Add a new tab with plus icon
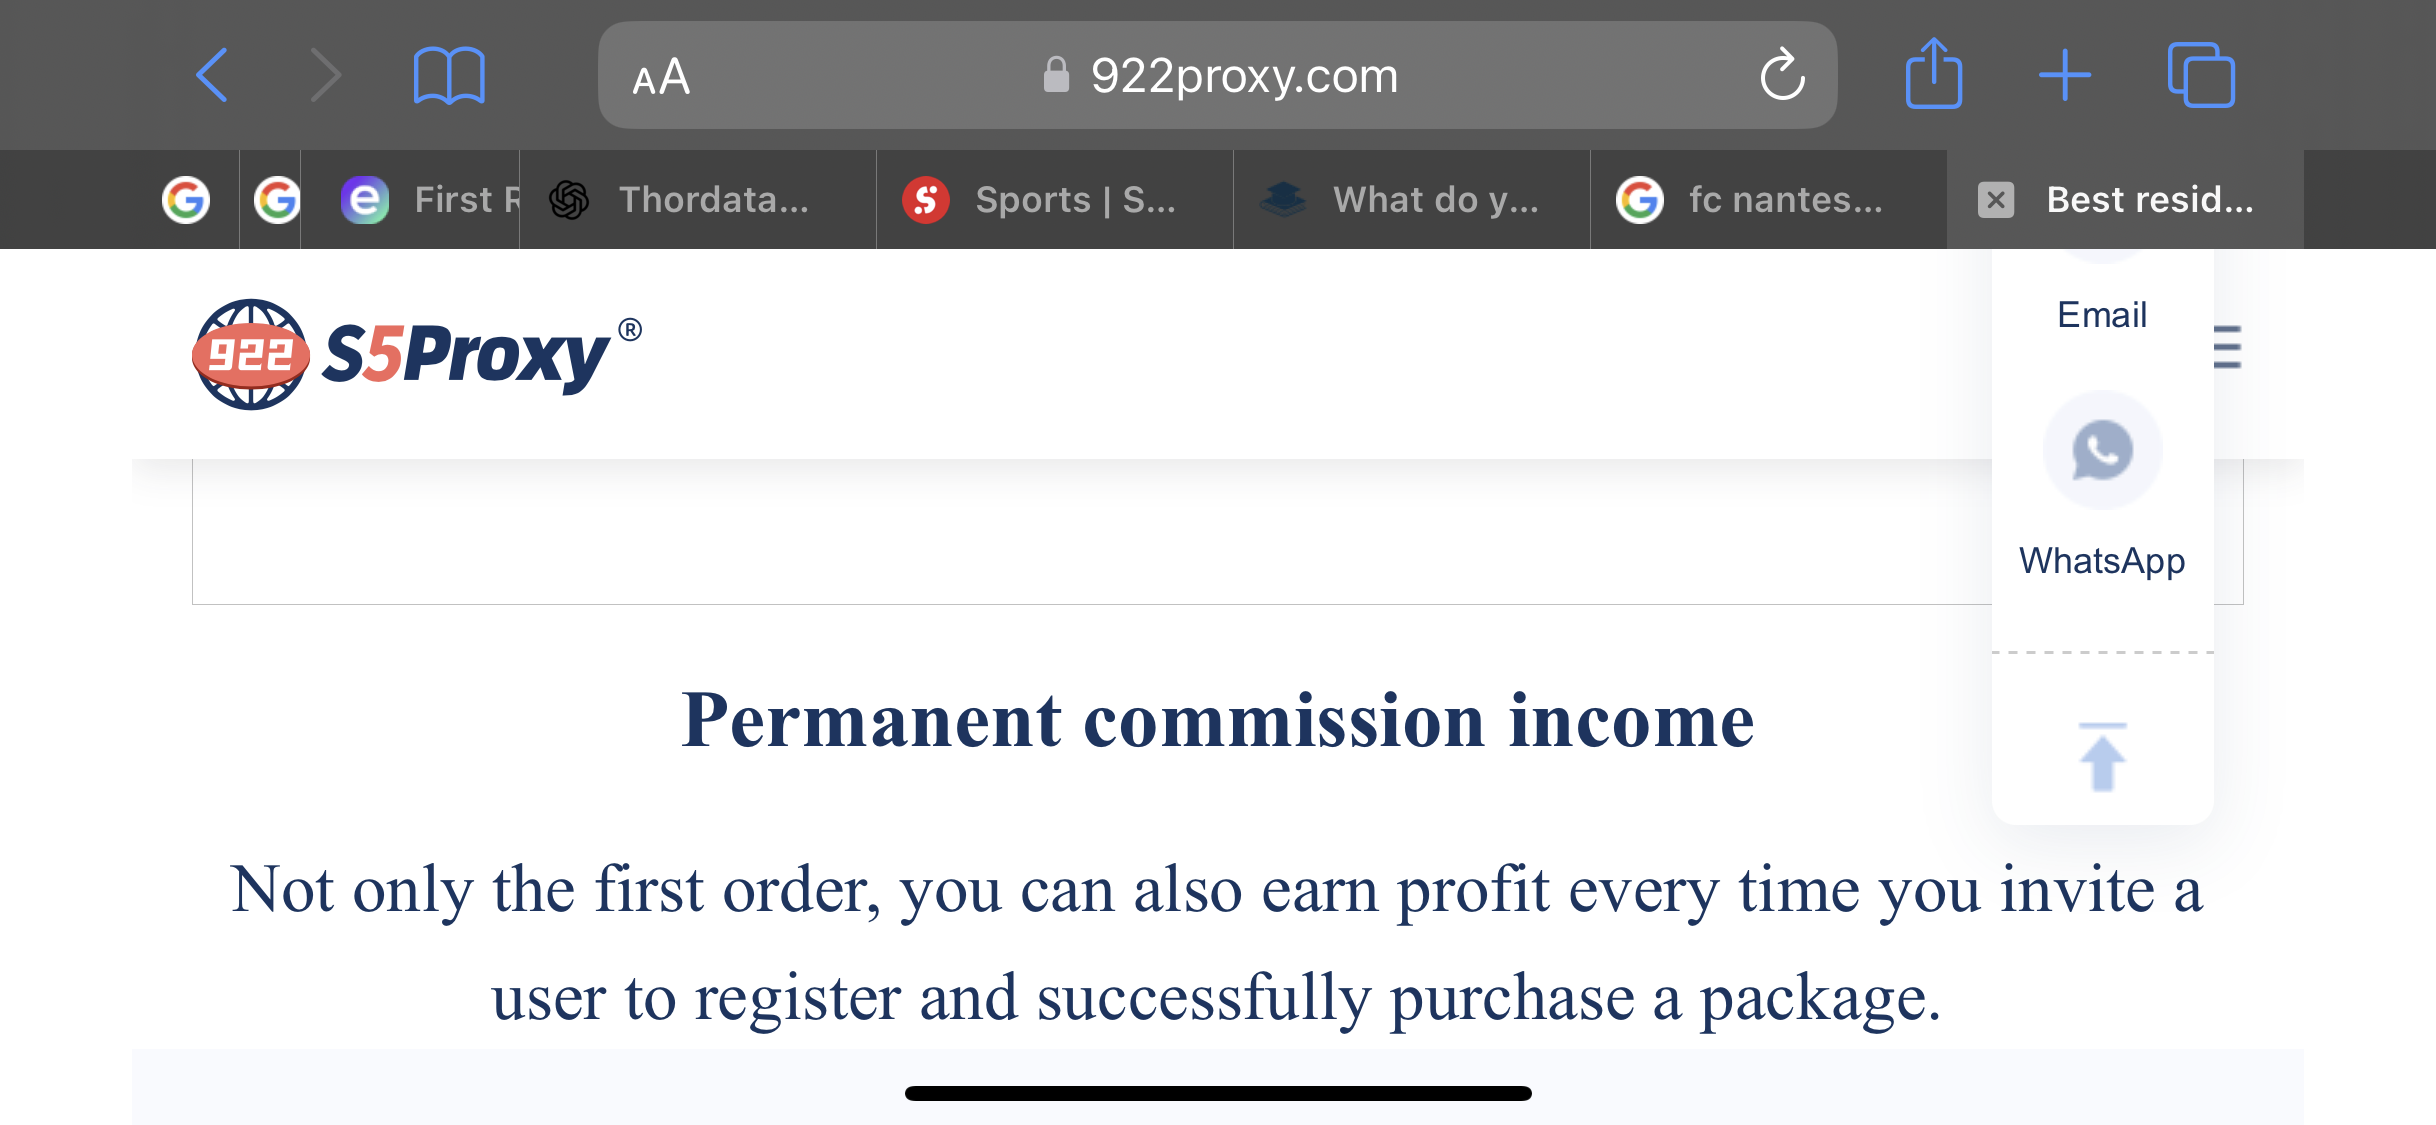 (x=2064, y=75)
